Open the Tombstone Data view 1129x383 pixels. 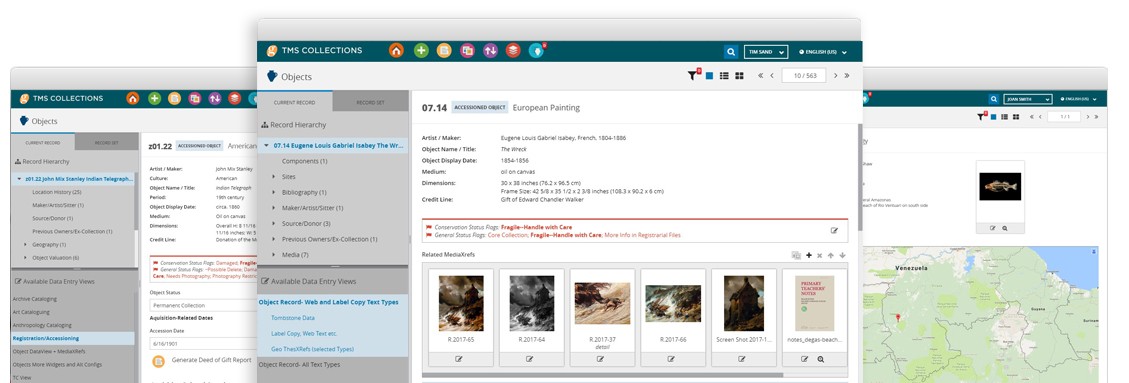[x=292, y=317]
